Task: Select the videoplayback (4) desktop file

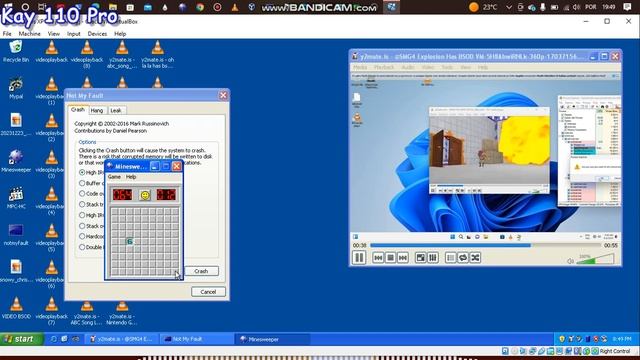Action: point(51,201)
